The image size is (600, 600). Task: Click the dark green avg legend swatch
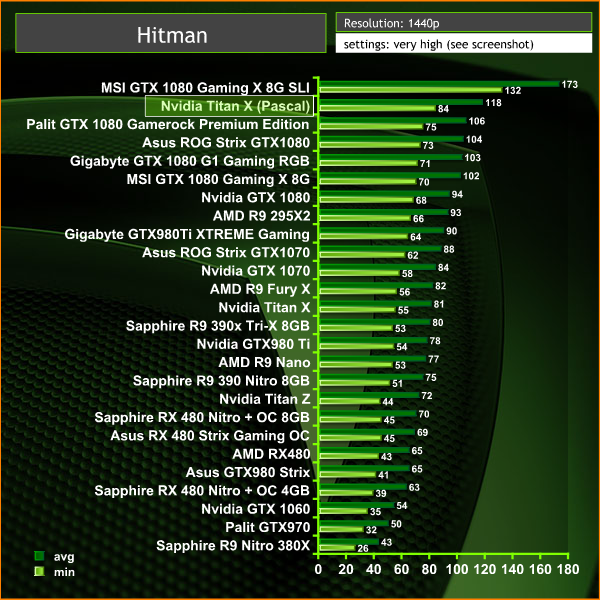(x=39, y=556)
